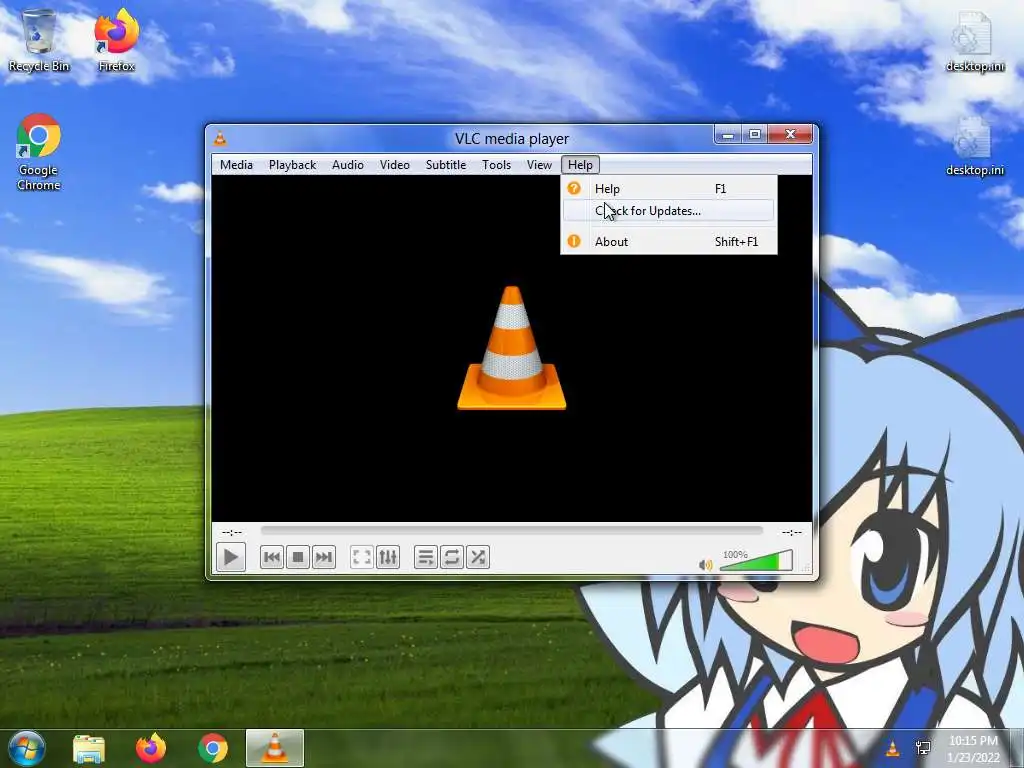Mute audio via speaker icon
Image resolution: width=1024 pixels, height=768 pixels.
pyautogui.click(x=705, y=564)
